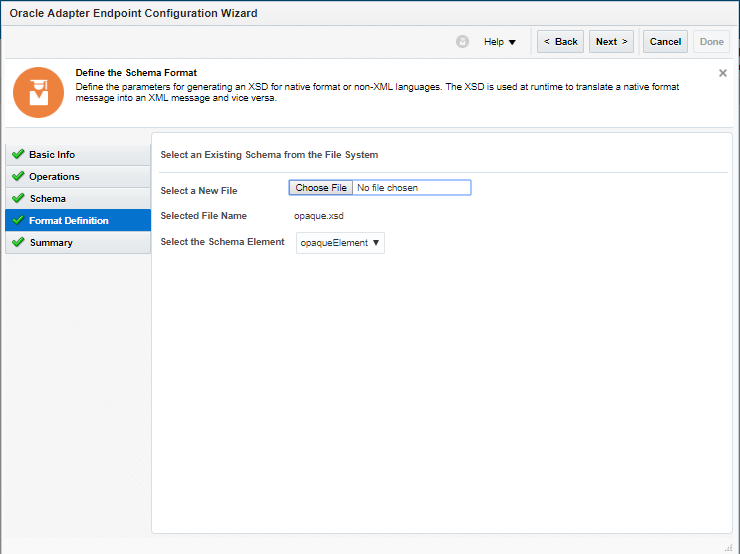740x554 pixels.
Task: Click the "No file chosen" file field
Action: point(410,188)
